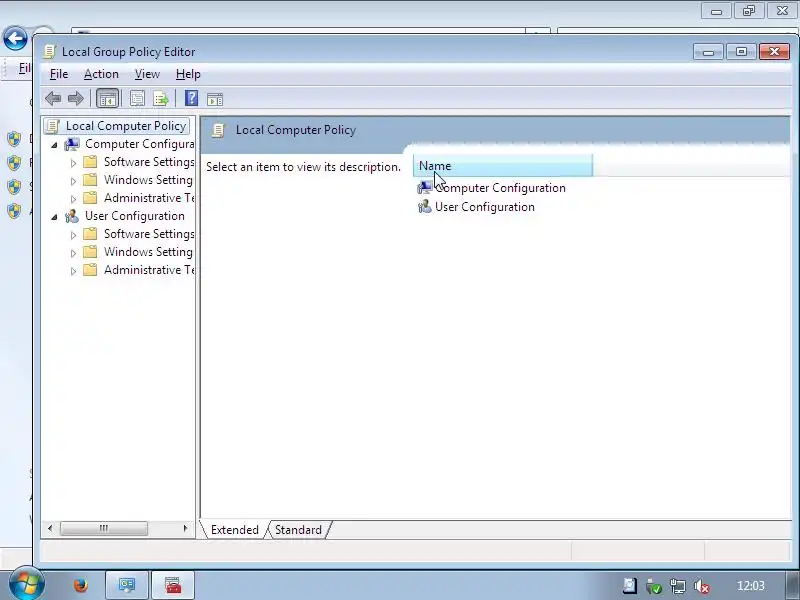The width and height of the screenshot is (800, 600).
Task: Click the back arrow in the background window
Action: pos(15,38)
